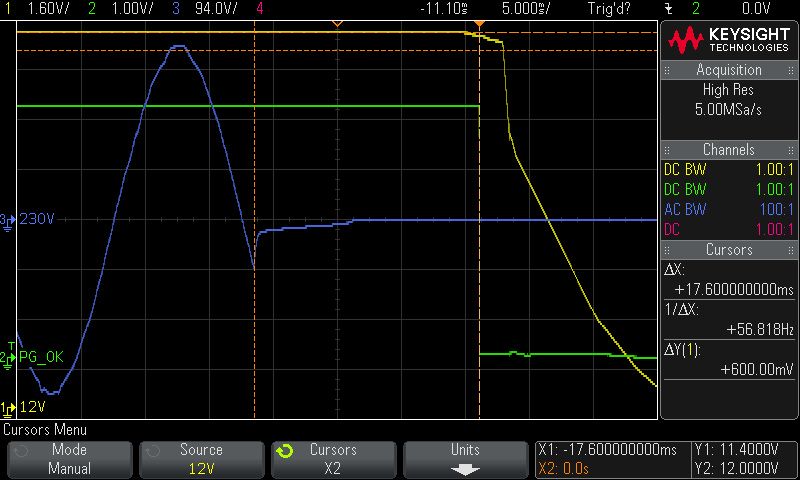Toggle channel 4 indicator in the top bar

click(260, 8)
